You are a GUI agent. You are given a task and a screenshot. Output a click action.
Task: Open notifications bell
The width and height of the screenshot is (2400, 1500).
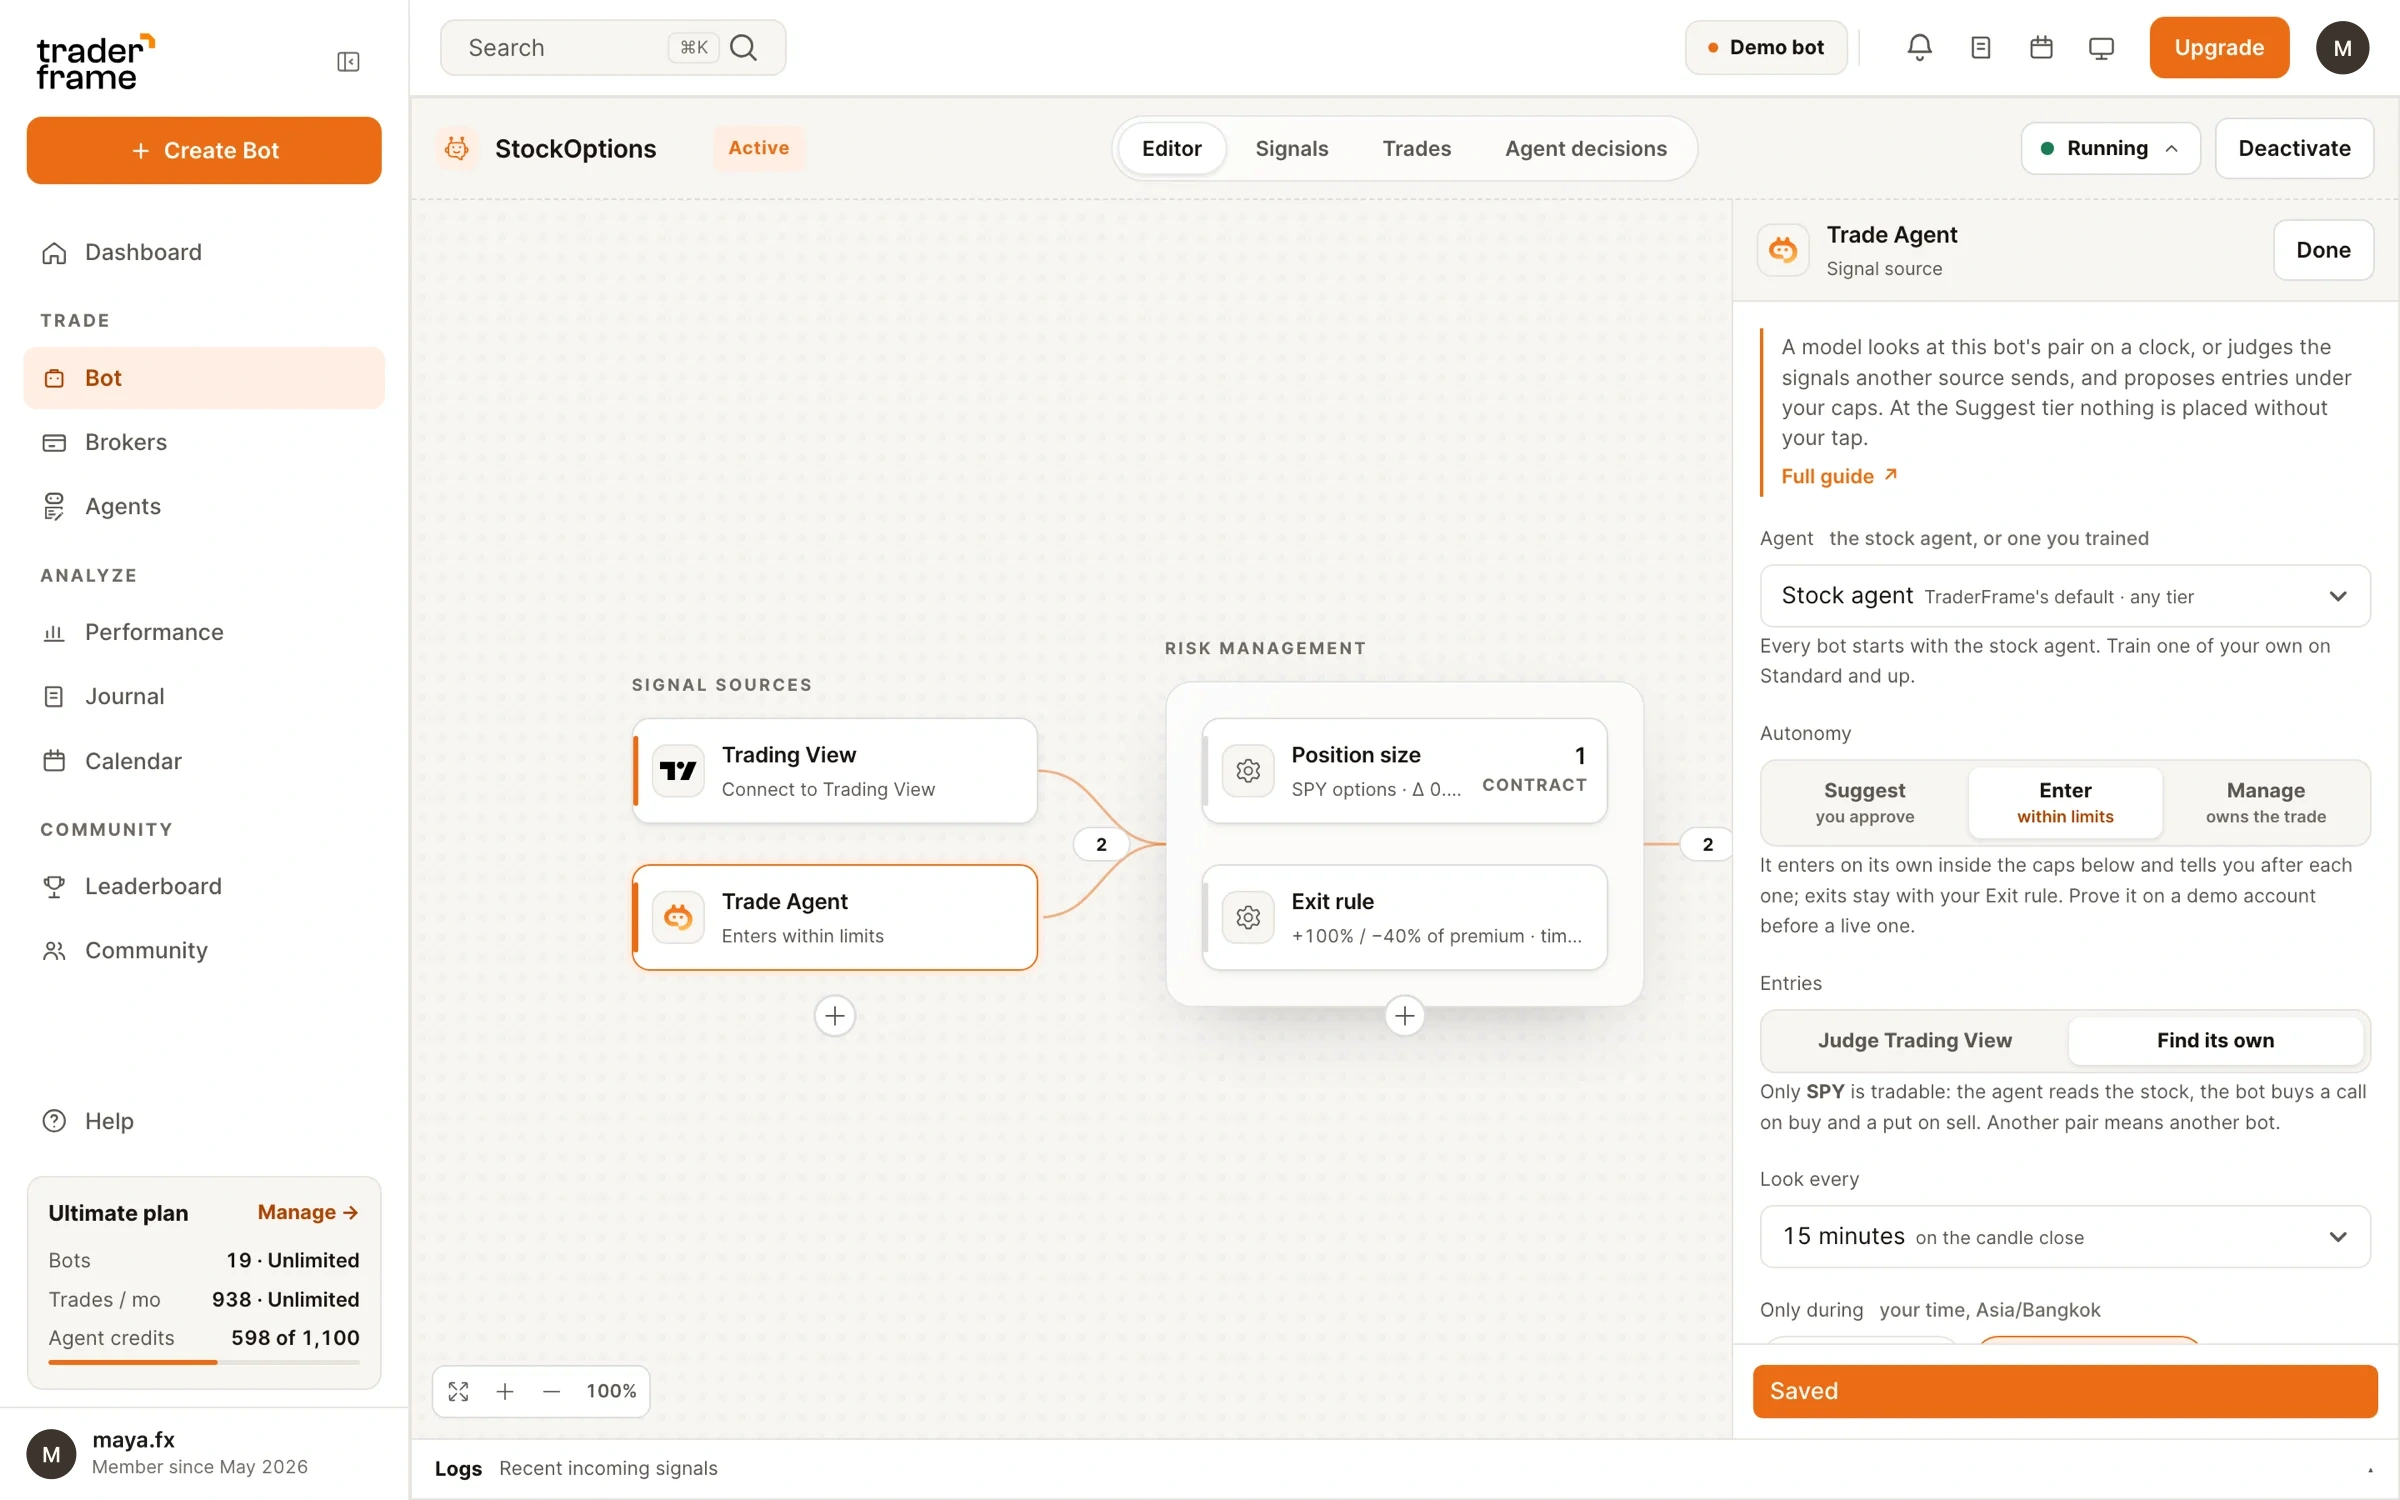coord(1919,47)
